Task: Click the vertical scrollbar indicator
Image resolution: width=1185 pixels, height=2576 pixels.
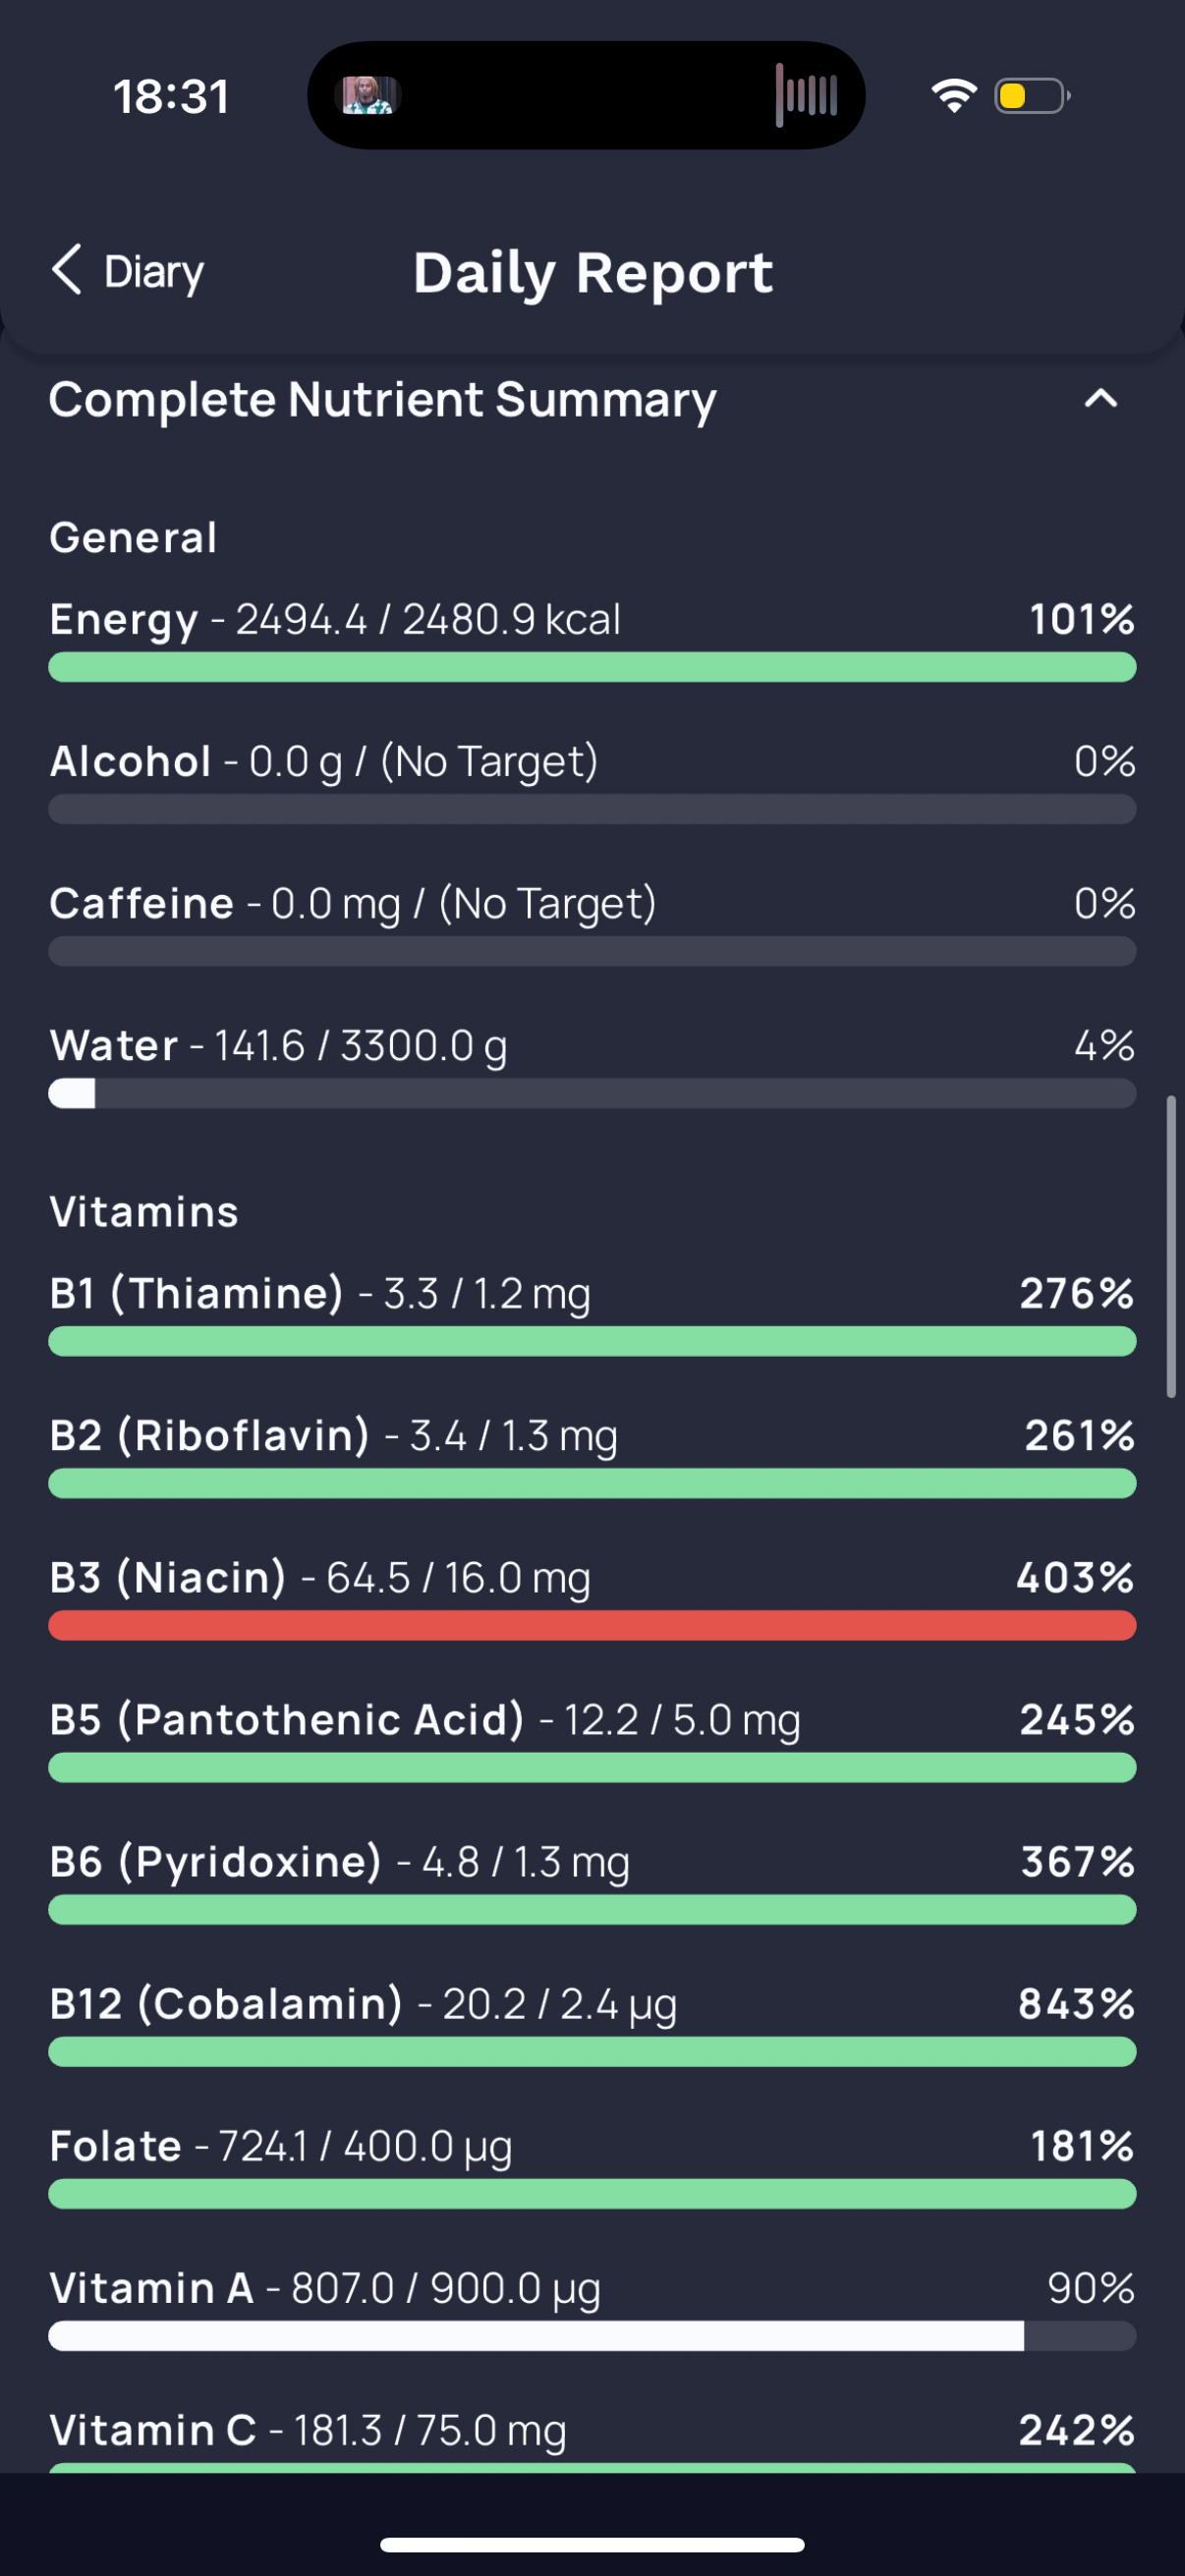Action: (1170, 1246)
